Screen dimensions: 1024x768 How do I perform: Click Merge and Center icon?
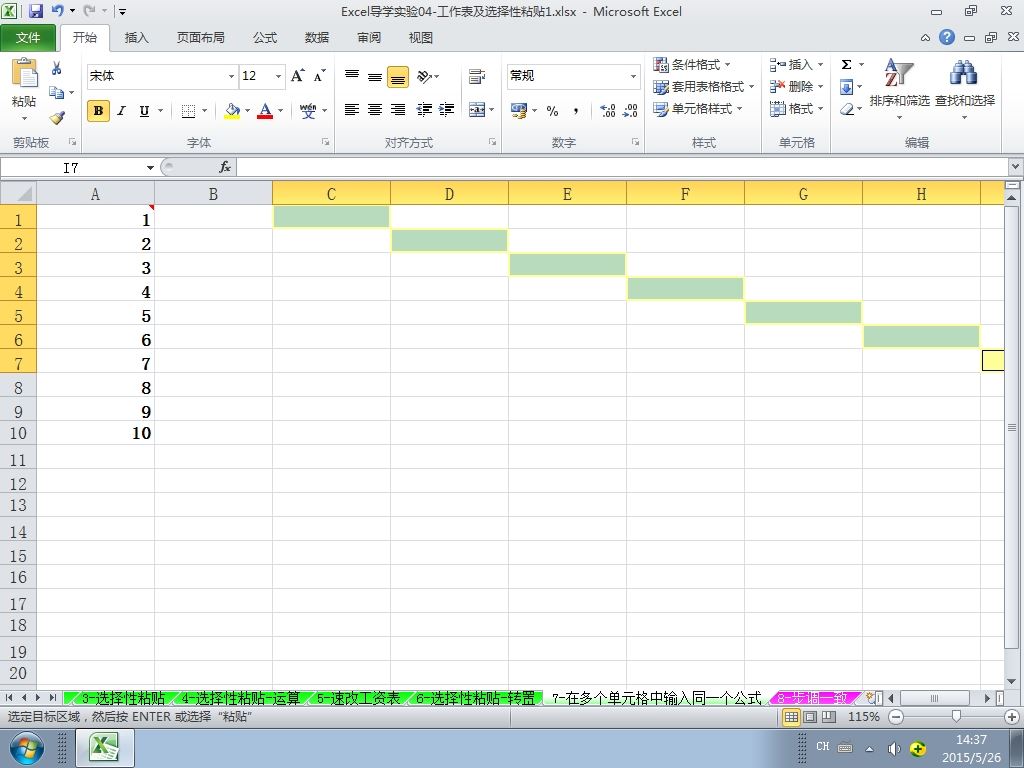pos(477,110)
